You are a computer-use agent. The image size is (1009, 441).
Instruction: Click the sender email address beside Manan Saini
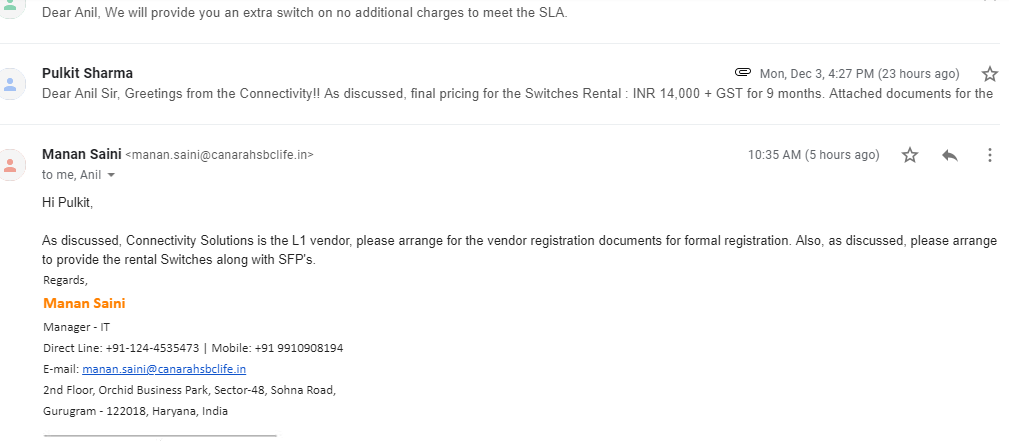click(220, 155)
